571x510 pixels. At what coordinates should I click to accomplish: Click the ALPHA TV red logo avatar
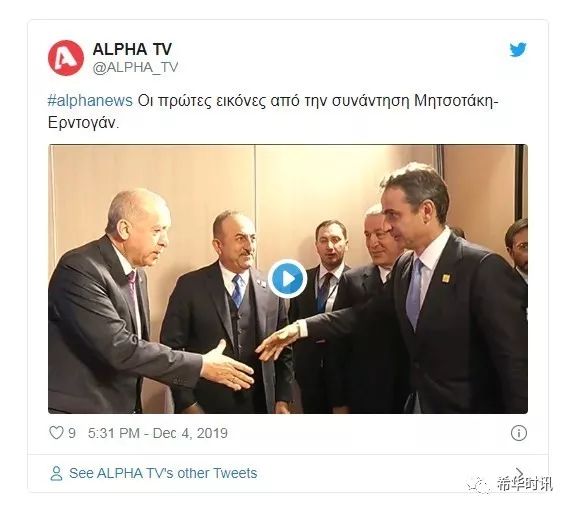66,58
